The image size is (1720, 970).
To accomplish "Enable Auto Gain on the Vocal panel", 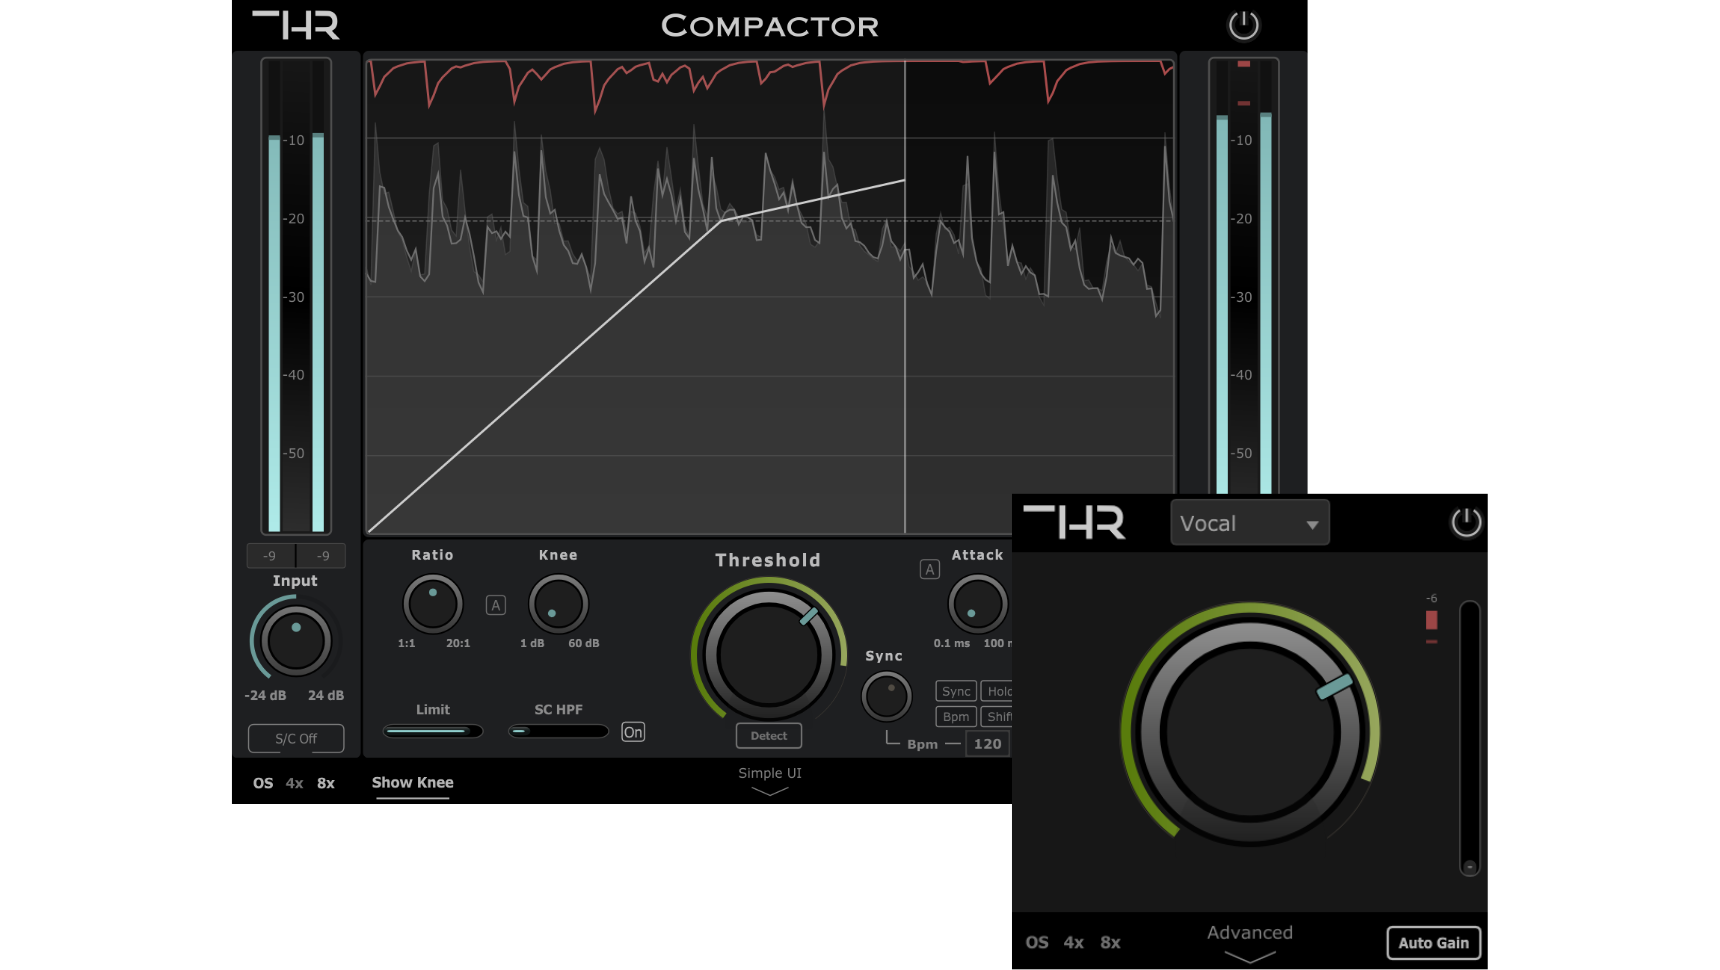I will click(x=1433, y=942).
